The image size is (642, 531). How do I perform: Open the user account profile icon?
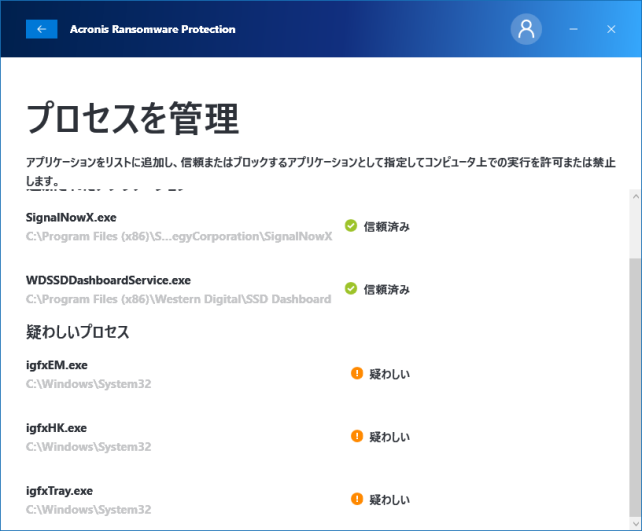pyautogui.click(x=526, y=29)
